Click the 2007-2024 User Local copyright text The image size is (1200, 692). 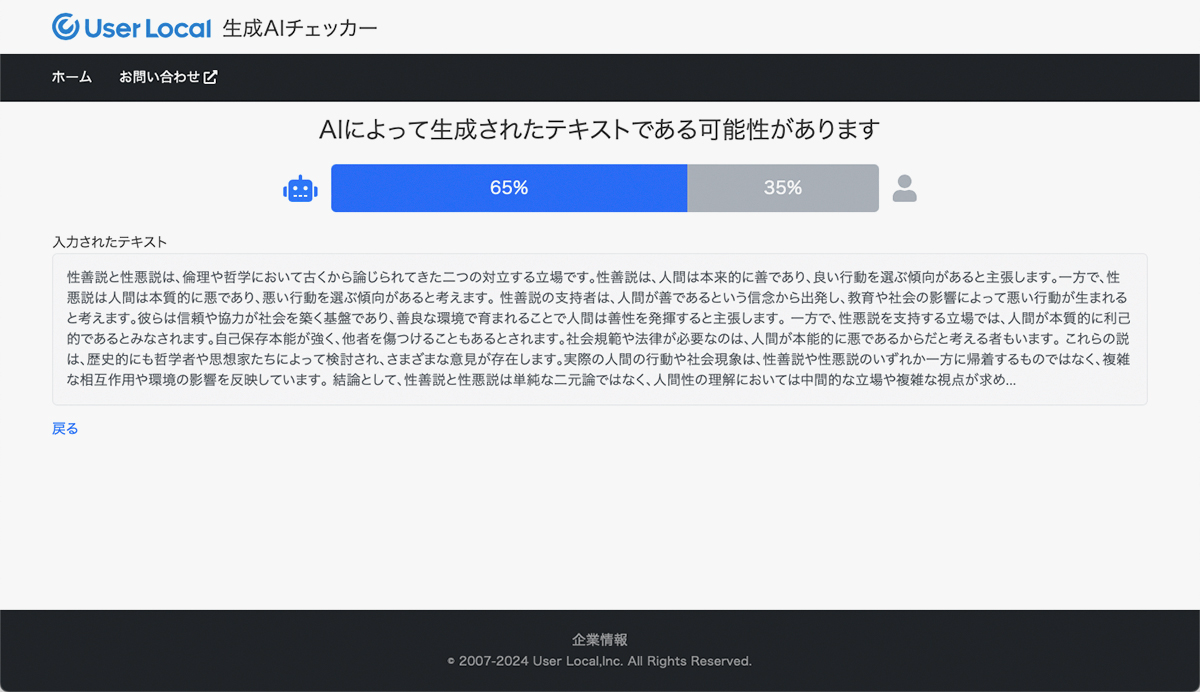click(x=600, y=661)
